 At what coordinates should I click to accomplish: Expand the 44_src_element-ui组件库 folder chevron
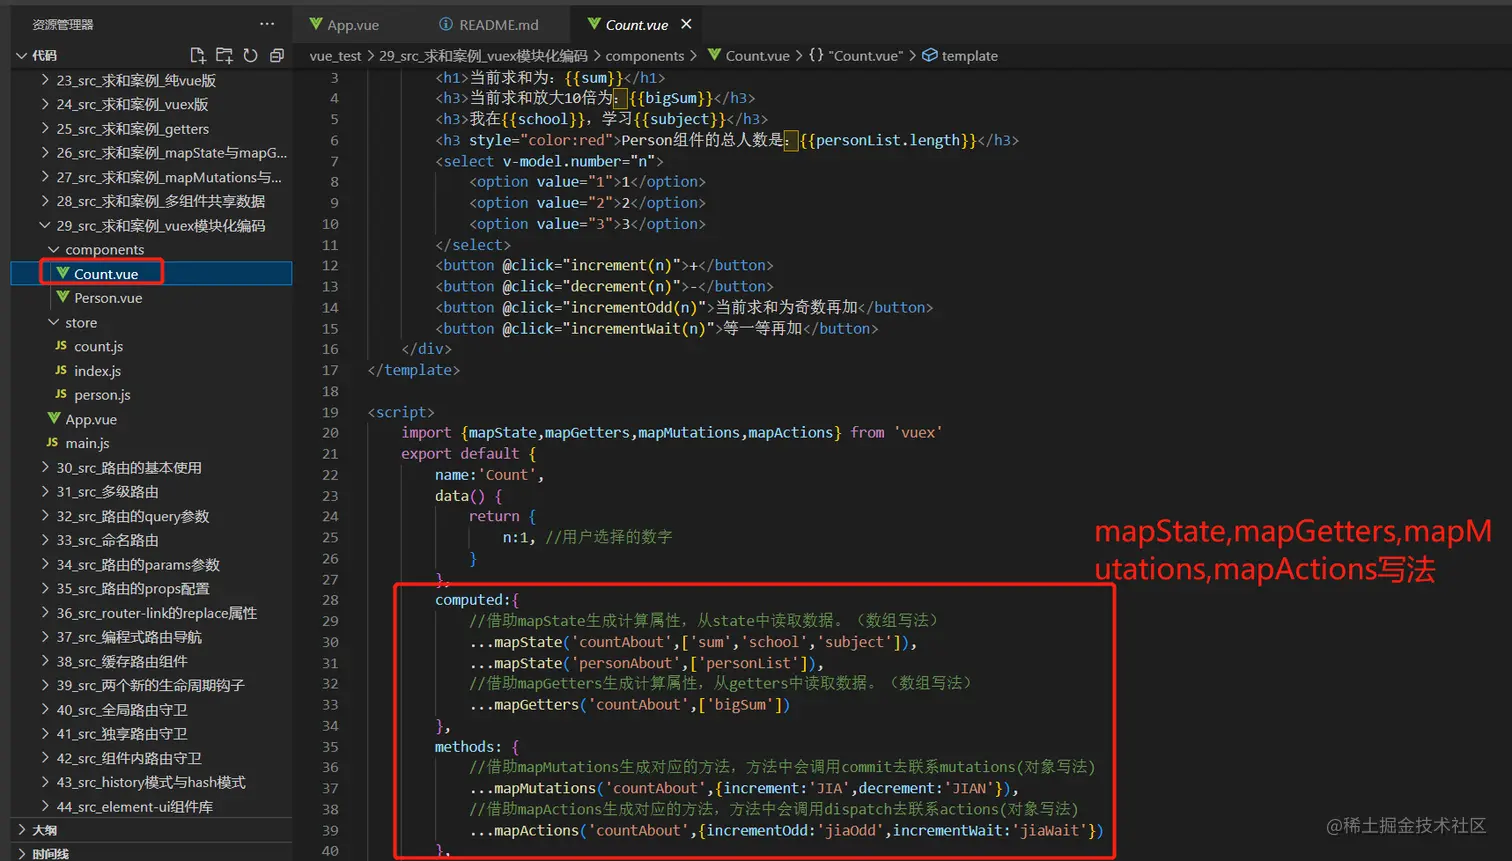point(45,806)
